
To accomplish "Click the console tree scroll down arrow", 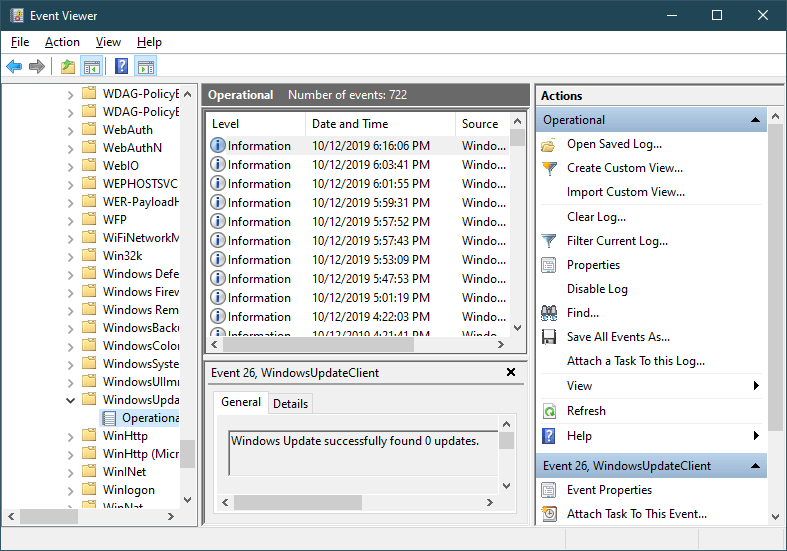I will point(188,500).
